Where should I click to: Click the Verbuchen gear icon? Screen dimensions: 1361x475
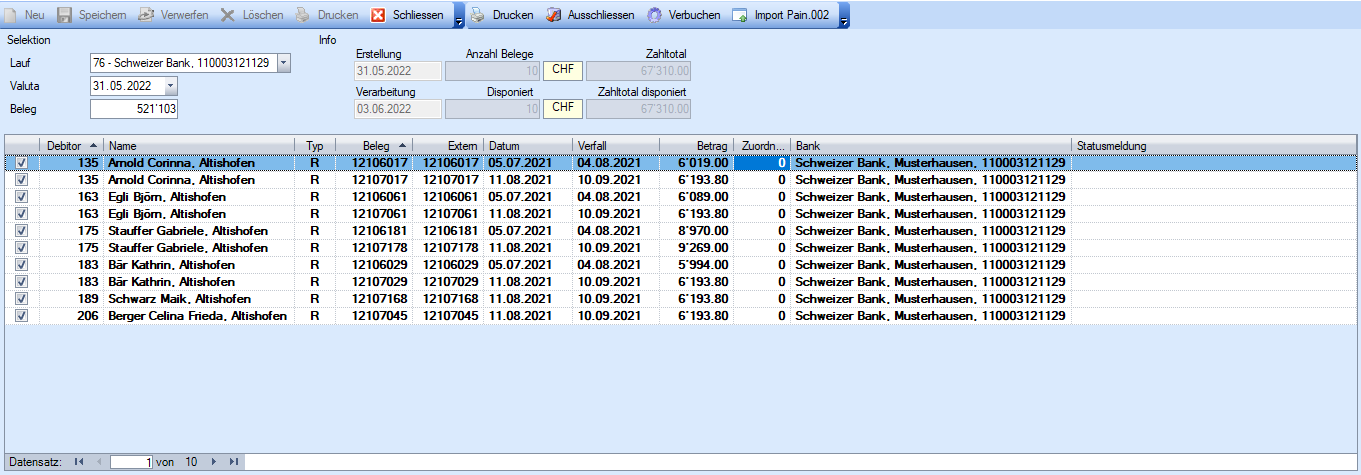654,15
